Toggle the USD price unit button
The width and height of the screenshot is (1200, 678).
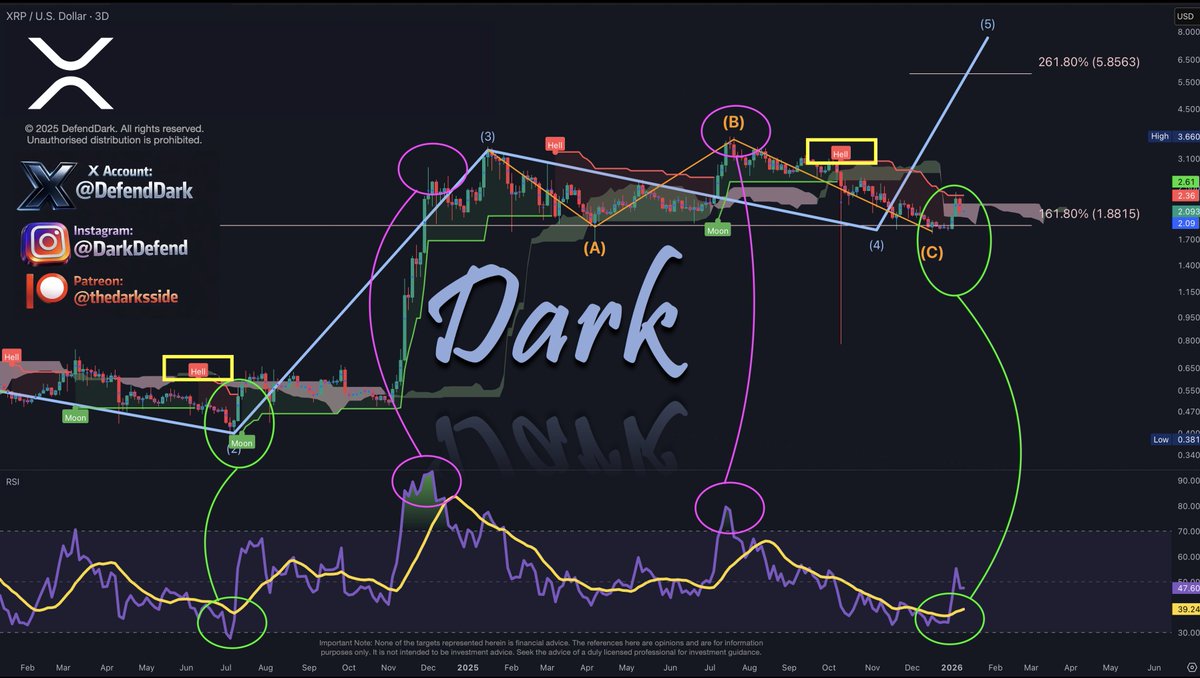[1186, 16]
